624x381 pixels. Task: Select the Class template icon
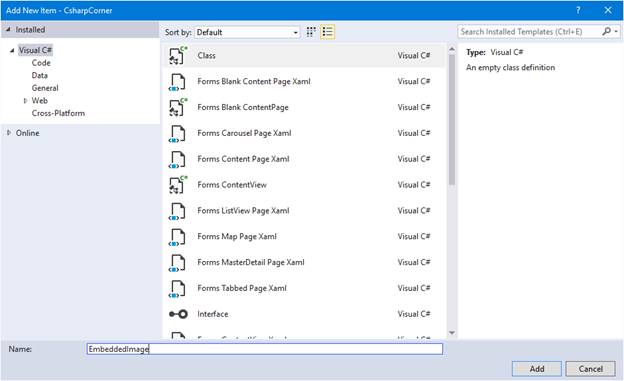pos(177,55)
